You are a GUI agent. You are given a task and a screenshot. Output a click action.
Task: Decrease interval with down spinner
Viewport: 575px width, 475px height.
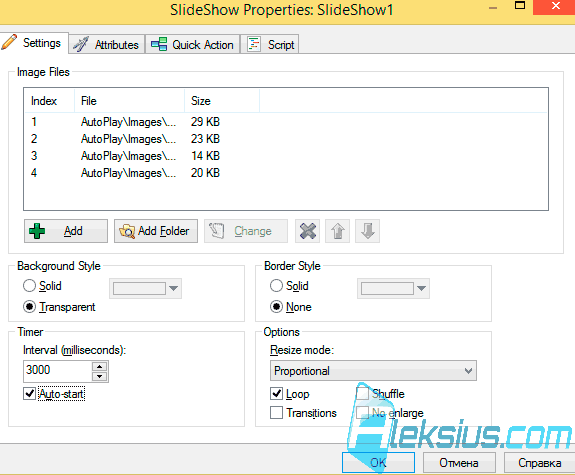pos(99,376)
